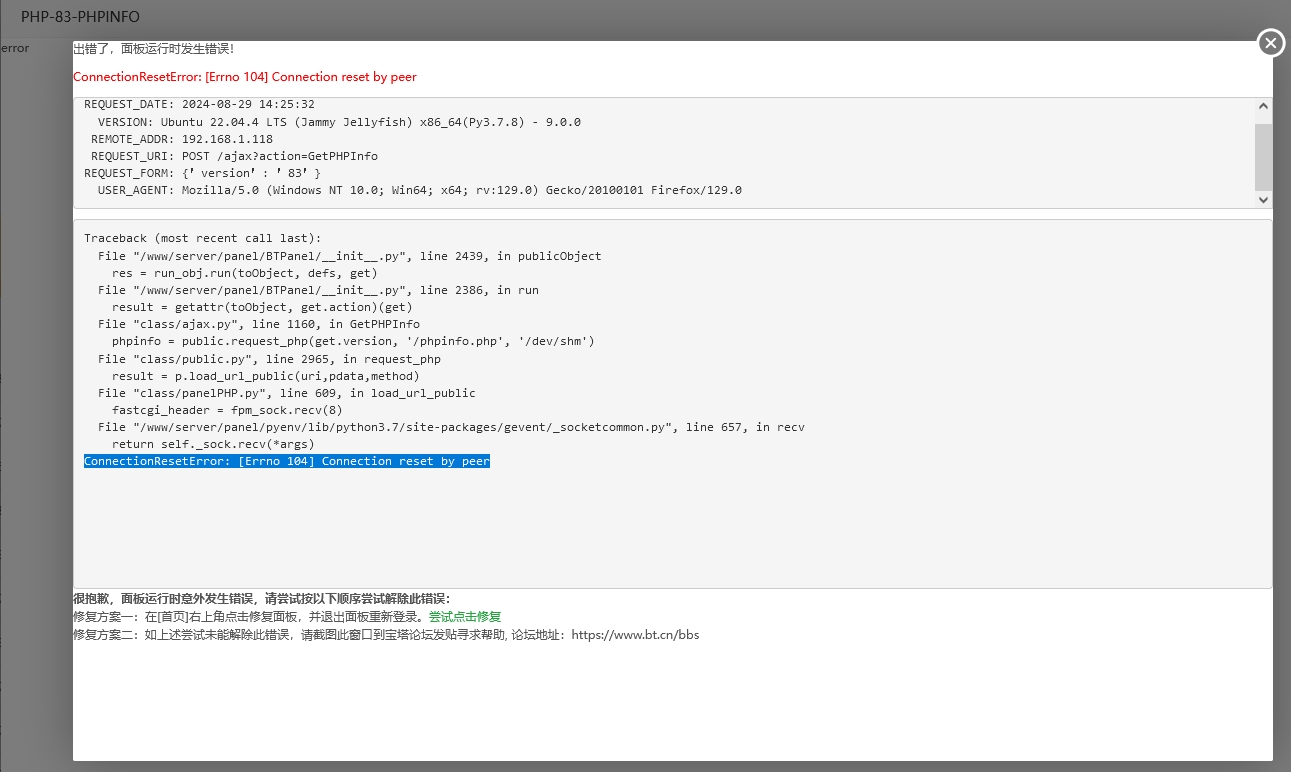Viewport: 1291px width, 772px height.
Task: Click 'result = p.load_url_public(uri,pdata,method)' line
Action: (x=266, y=376)
